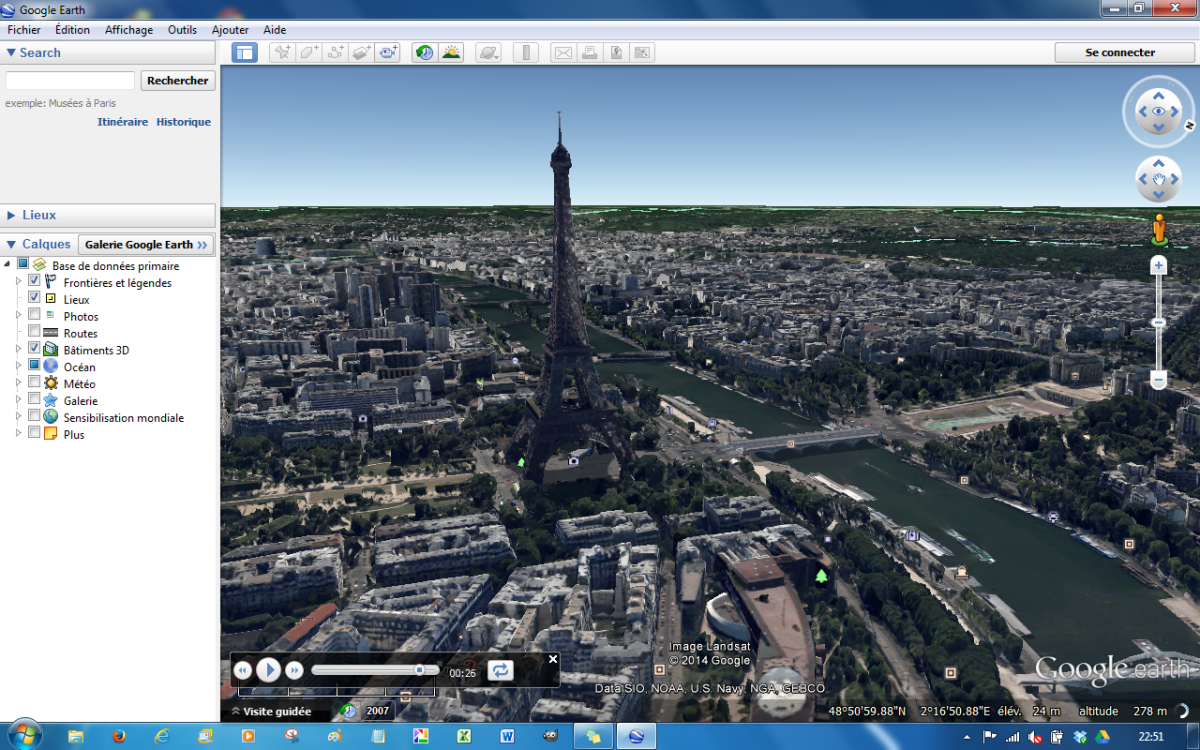Enable the Galerie layer checkbox
1200x750 pixels.
point(34,400)
